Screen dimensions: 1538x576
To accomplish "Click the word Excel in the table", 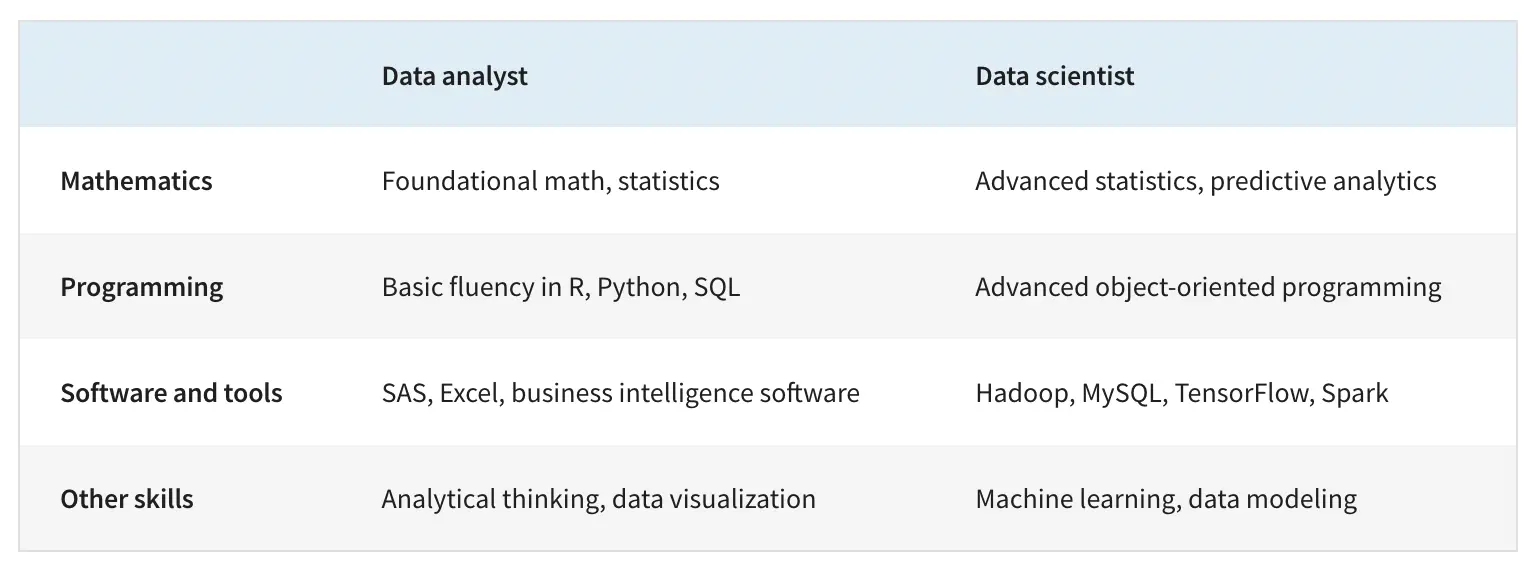I will coord(470,393).
